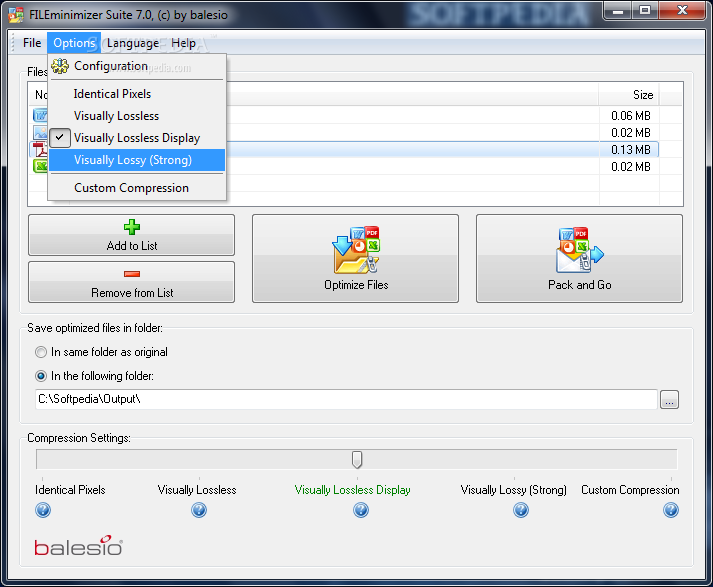Choose Visually Lossy (Strong) menu entry

[136, 160]
